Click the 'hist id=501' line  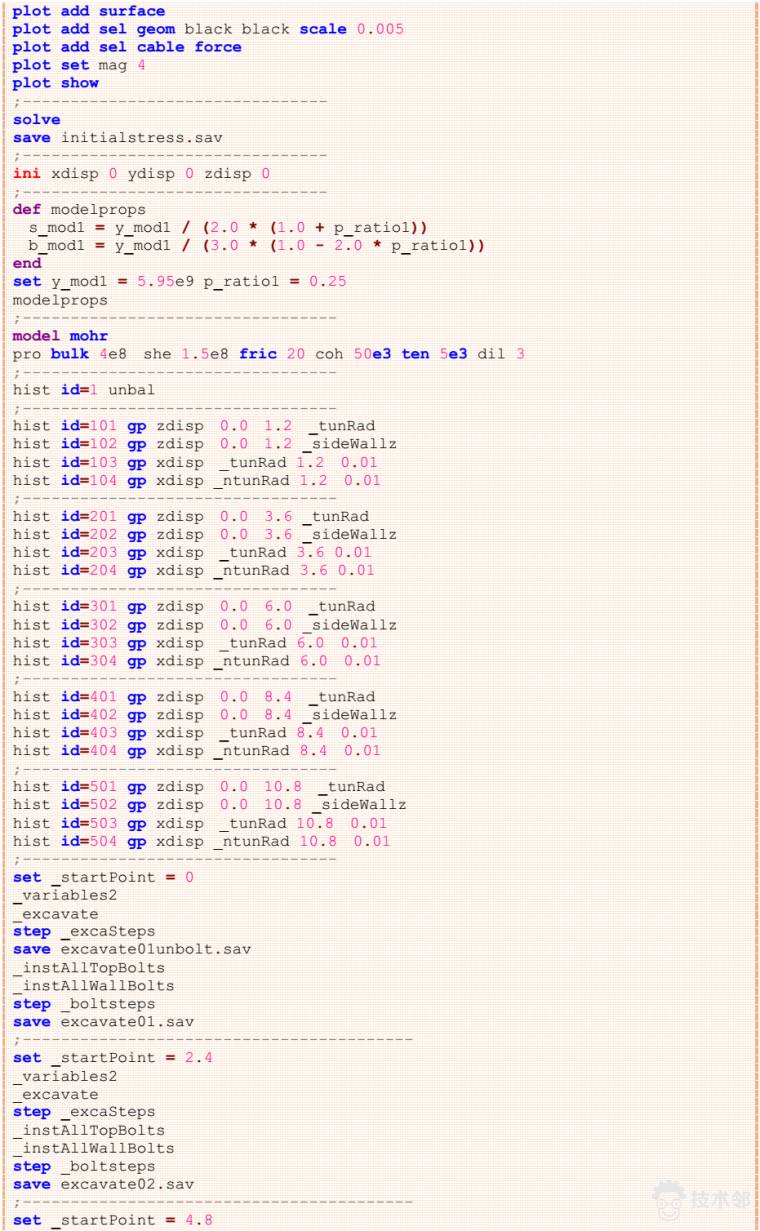tap(199, 787)
